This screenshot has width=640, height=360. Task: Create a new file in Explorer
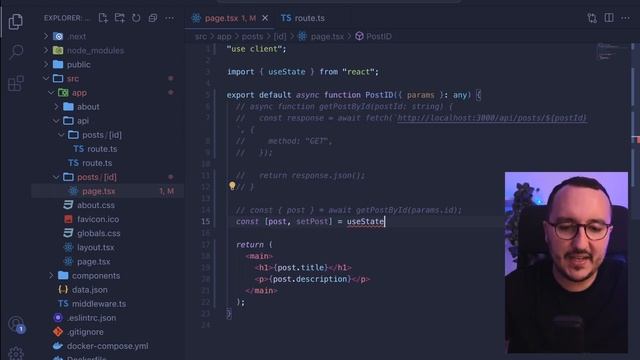(103, 18)
